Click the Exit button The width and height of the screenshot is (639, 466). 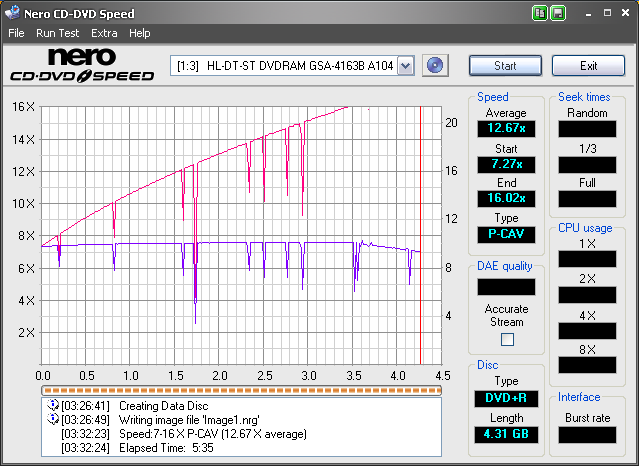pos(588,66)
